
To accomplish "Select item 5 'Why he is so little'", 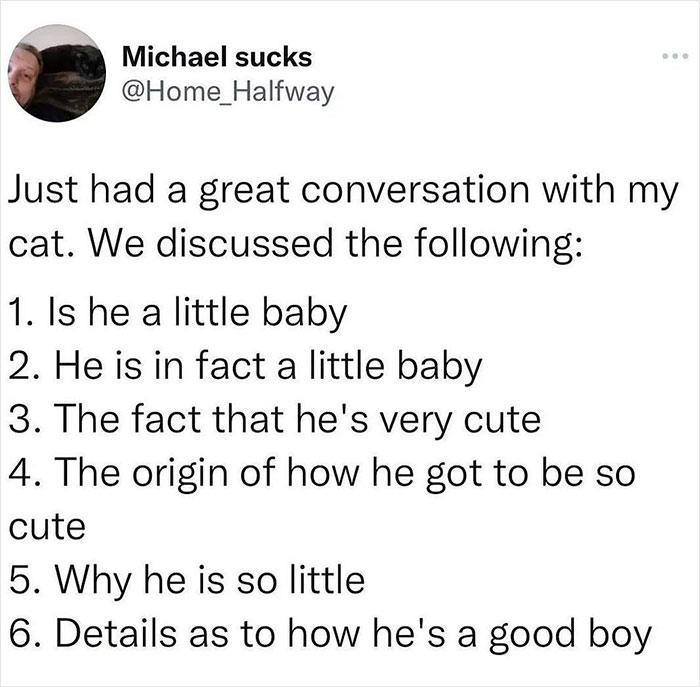I will pos(186,580).
